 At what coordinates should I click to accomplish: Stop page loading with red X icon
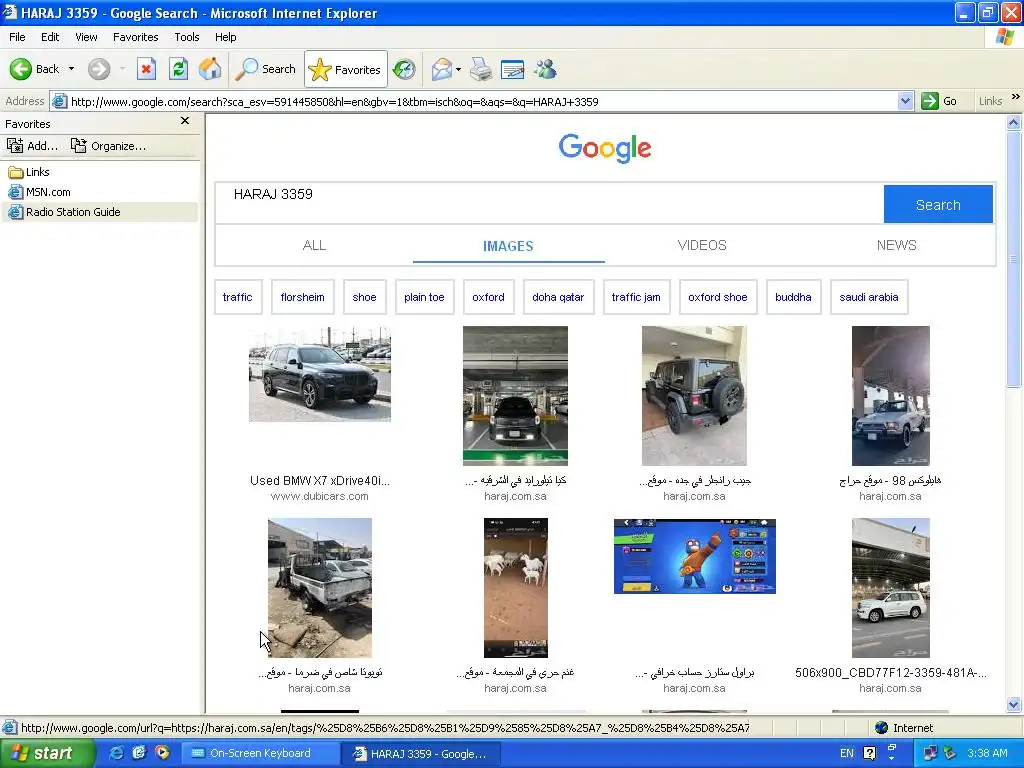146,69
